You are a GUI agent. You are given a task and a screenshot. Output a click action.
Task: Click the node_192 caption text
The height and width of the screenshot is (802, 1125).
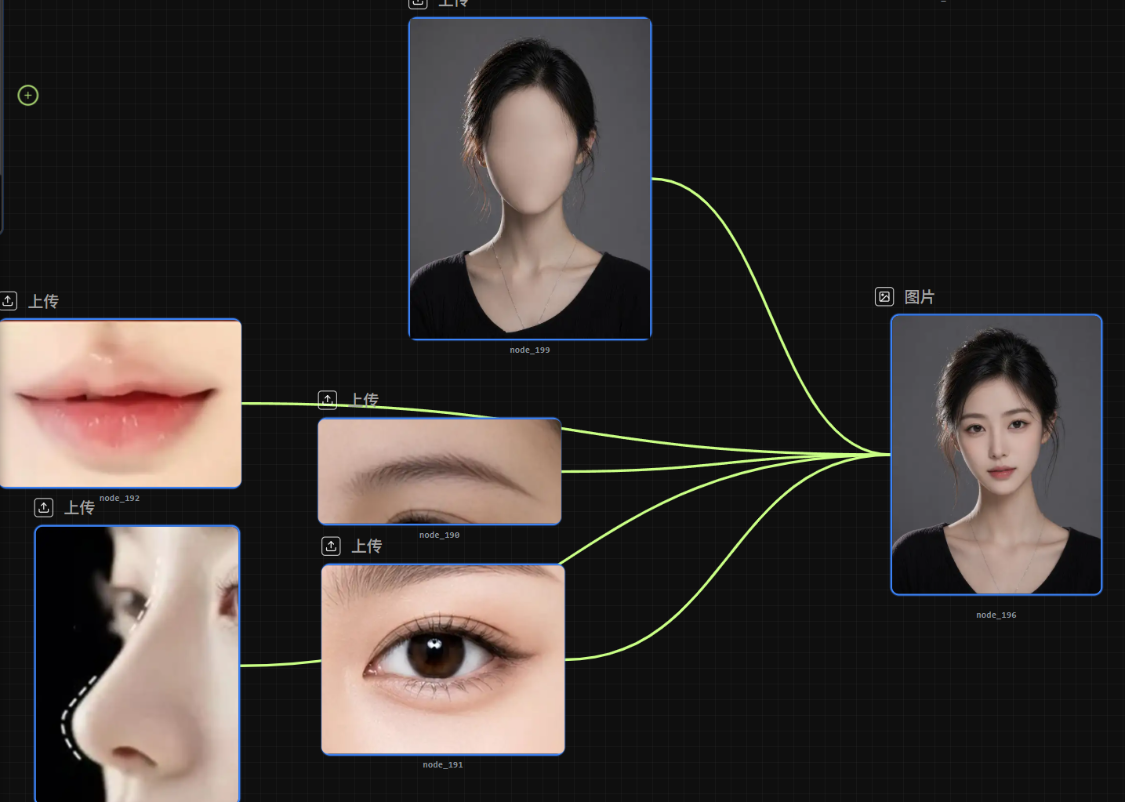click(120, 498)
